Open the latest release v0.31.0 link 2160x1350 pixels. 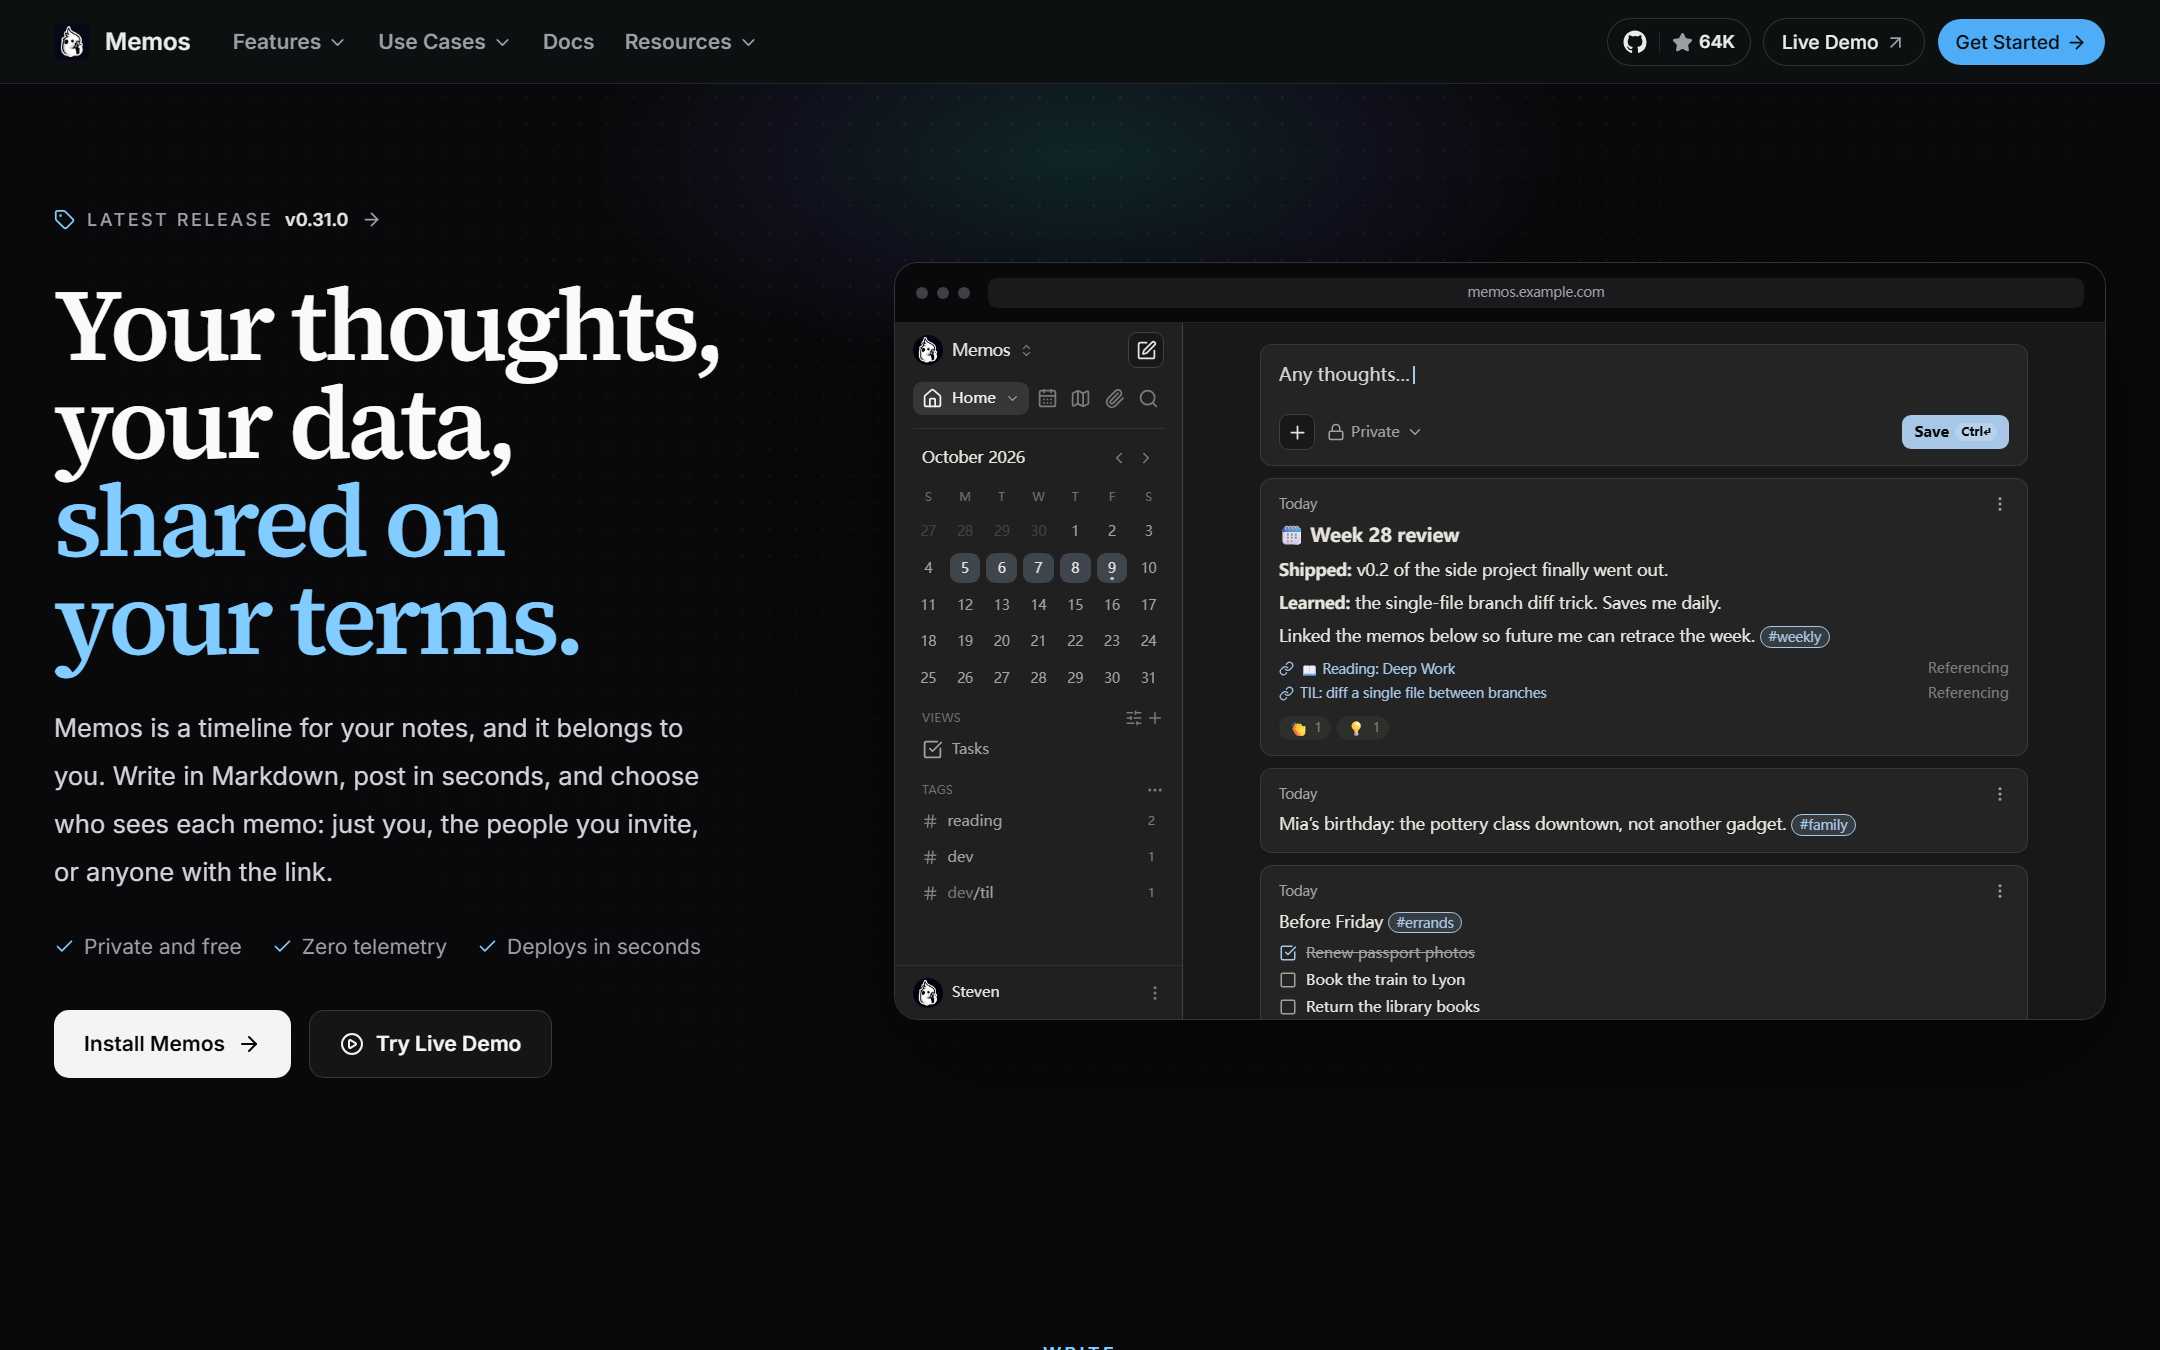218,220
